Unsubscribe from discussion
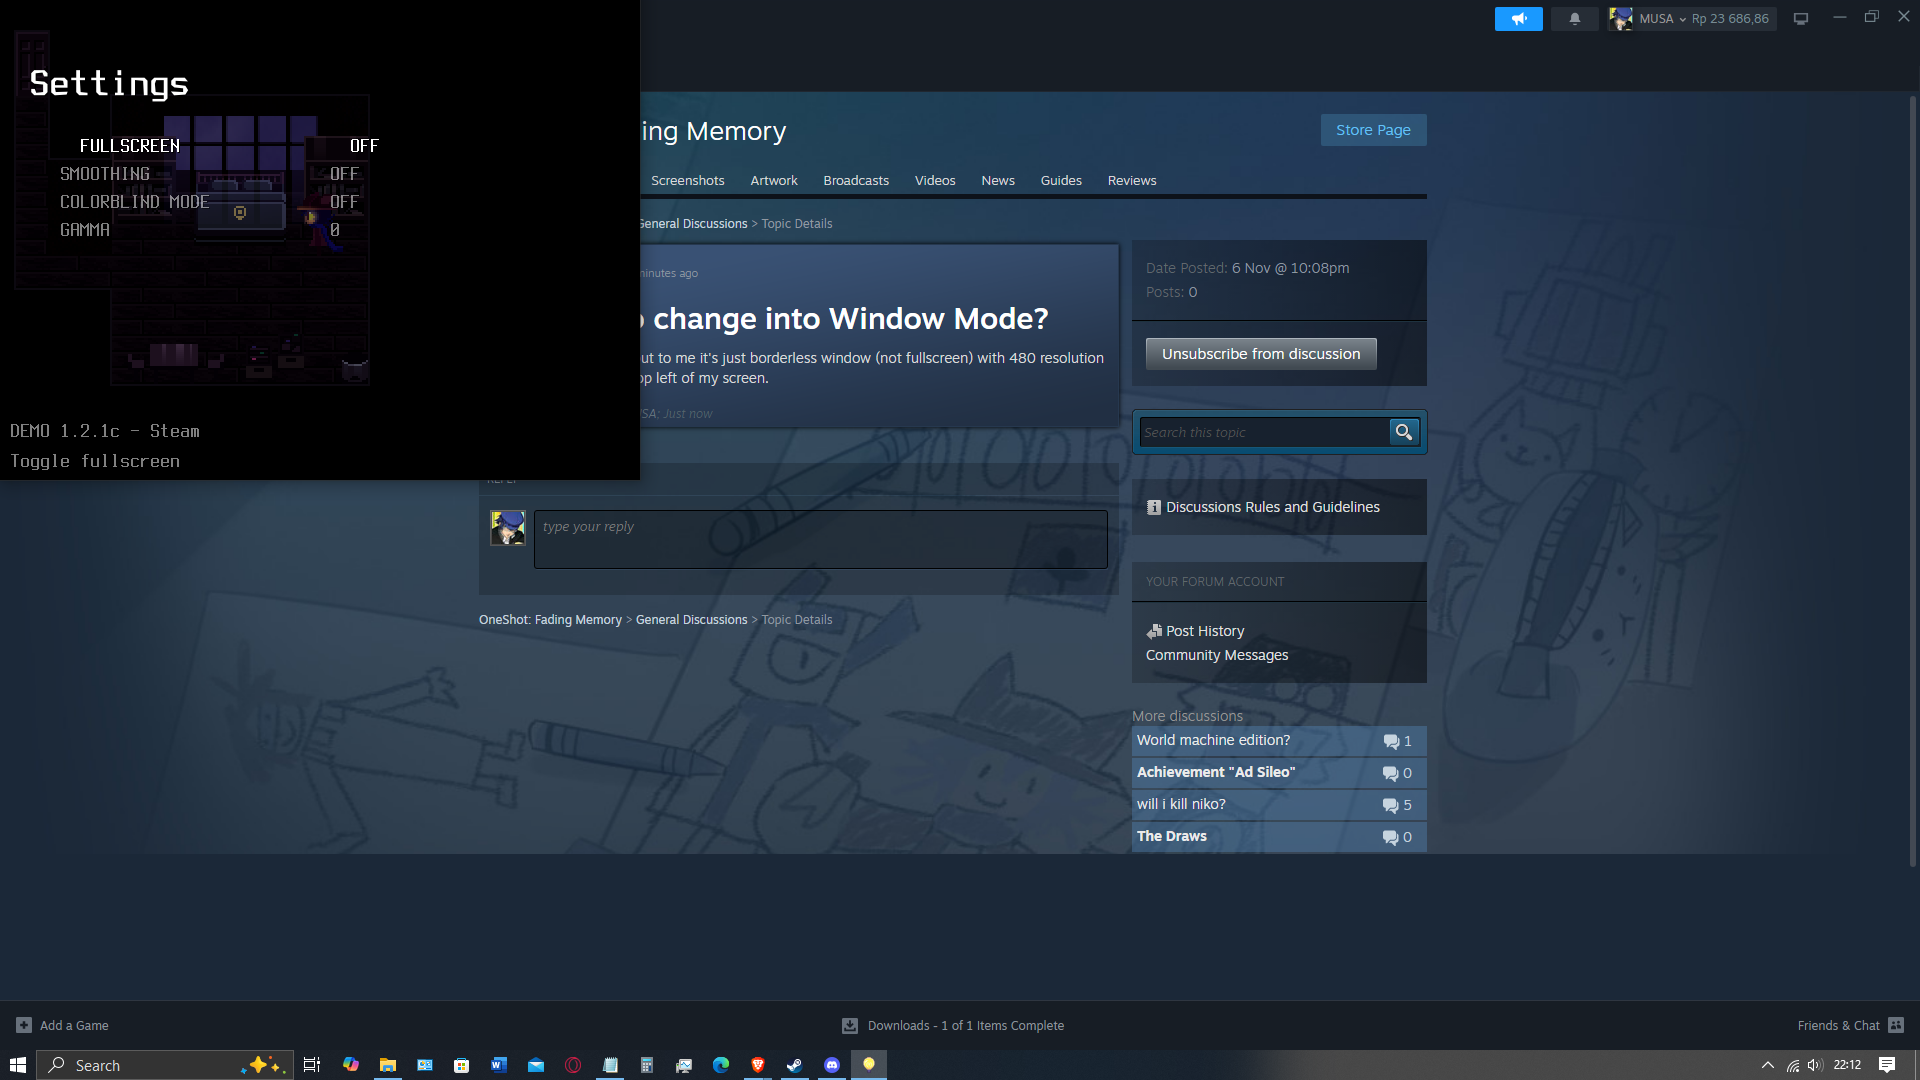Viewport: 1920px width, 1080px height. (x=1261, y=354)
